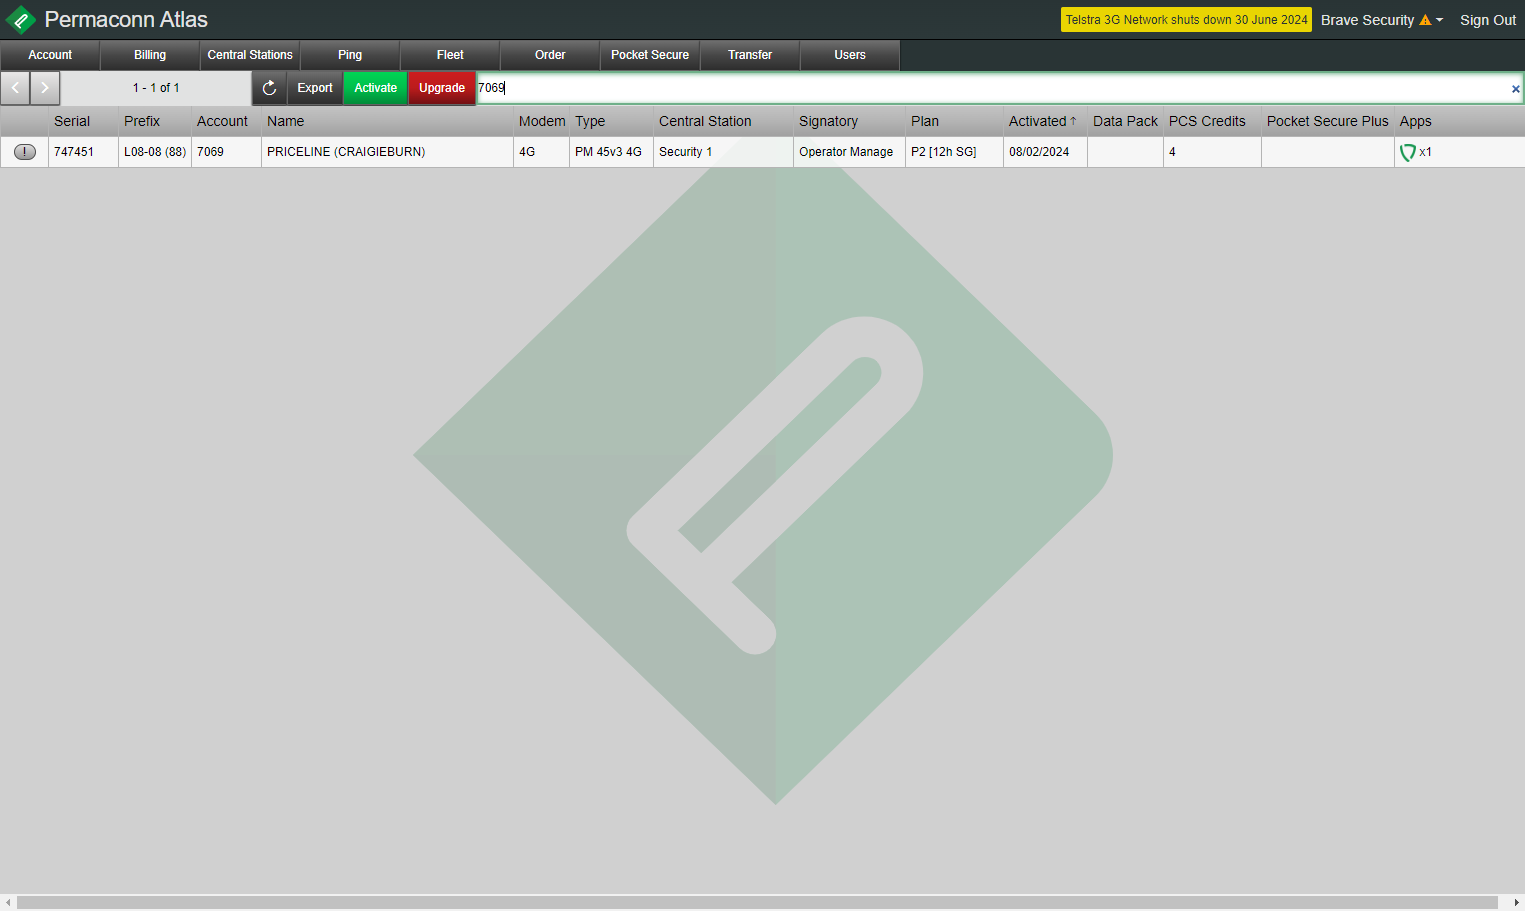Screen dimensions: 1525x911
Task: Sort by the Plan column header
Action: coord(954,121)
